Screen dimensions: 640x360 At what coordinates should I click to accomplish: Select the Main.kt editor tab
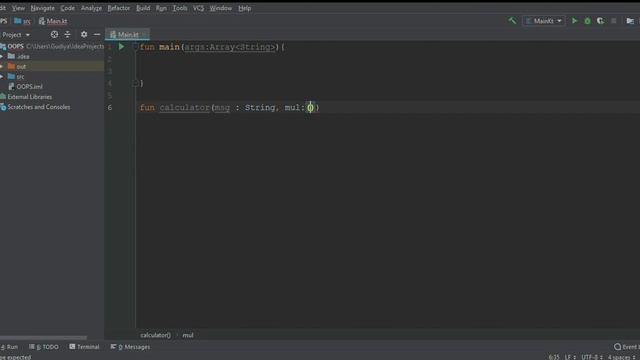(x=127, y=35)
